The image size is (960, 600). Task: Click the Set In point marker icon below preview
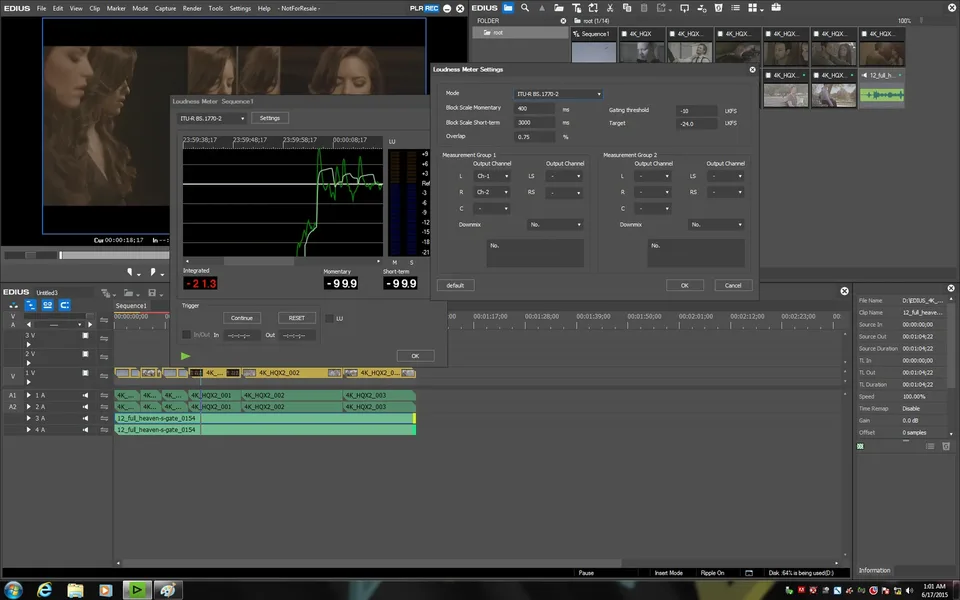130,272
